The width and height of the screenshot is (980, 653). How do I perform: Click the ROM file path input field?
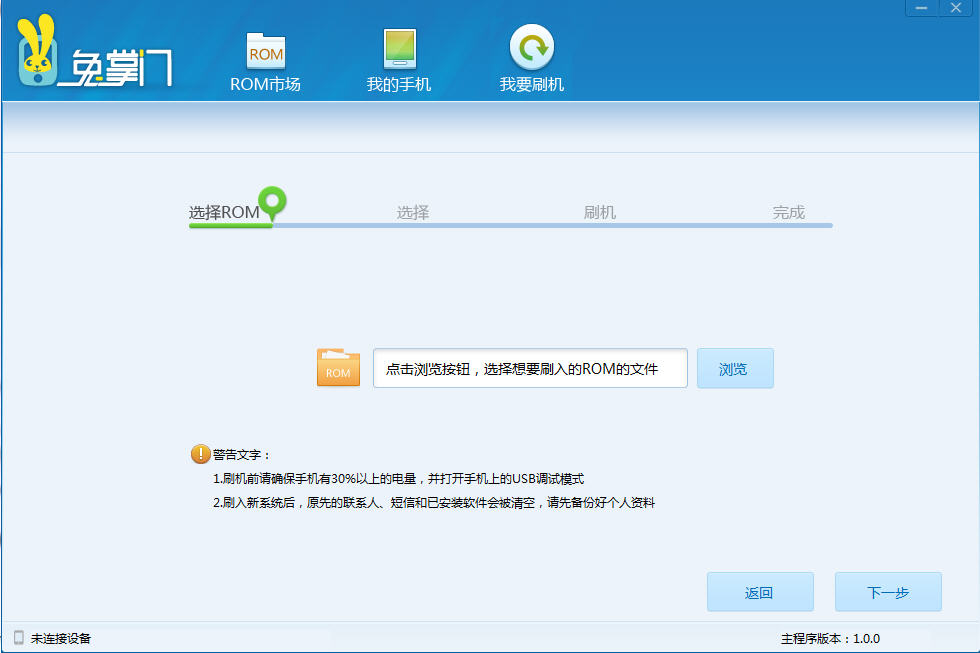tap(530, 368)
